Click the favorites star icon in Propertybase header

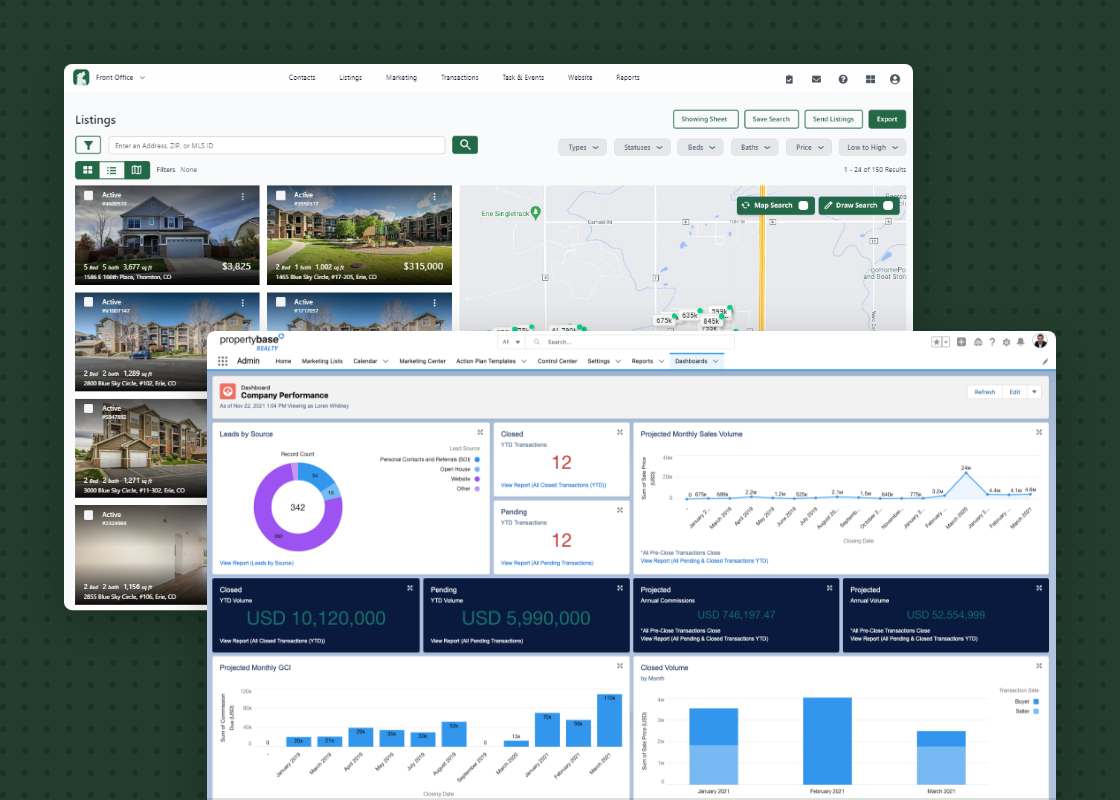point(936,342)
